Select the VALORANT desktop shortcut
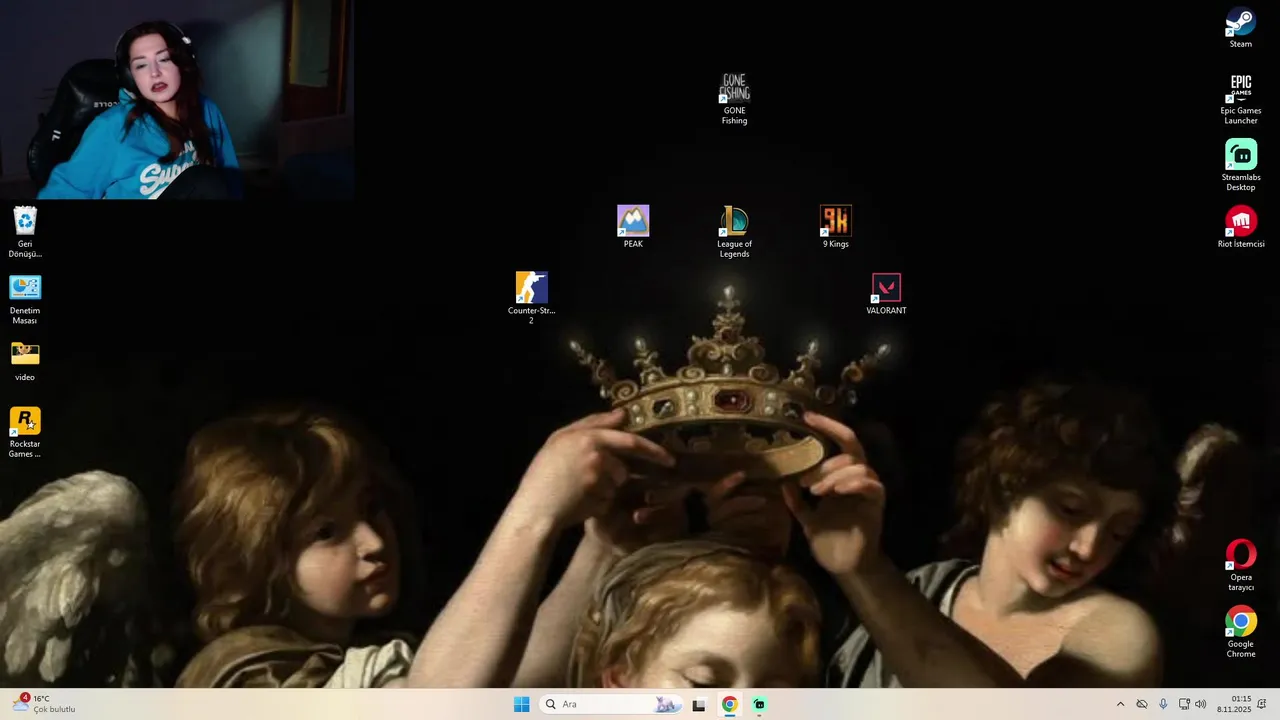 pyautogui.click(x=886, y=294)
